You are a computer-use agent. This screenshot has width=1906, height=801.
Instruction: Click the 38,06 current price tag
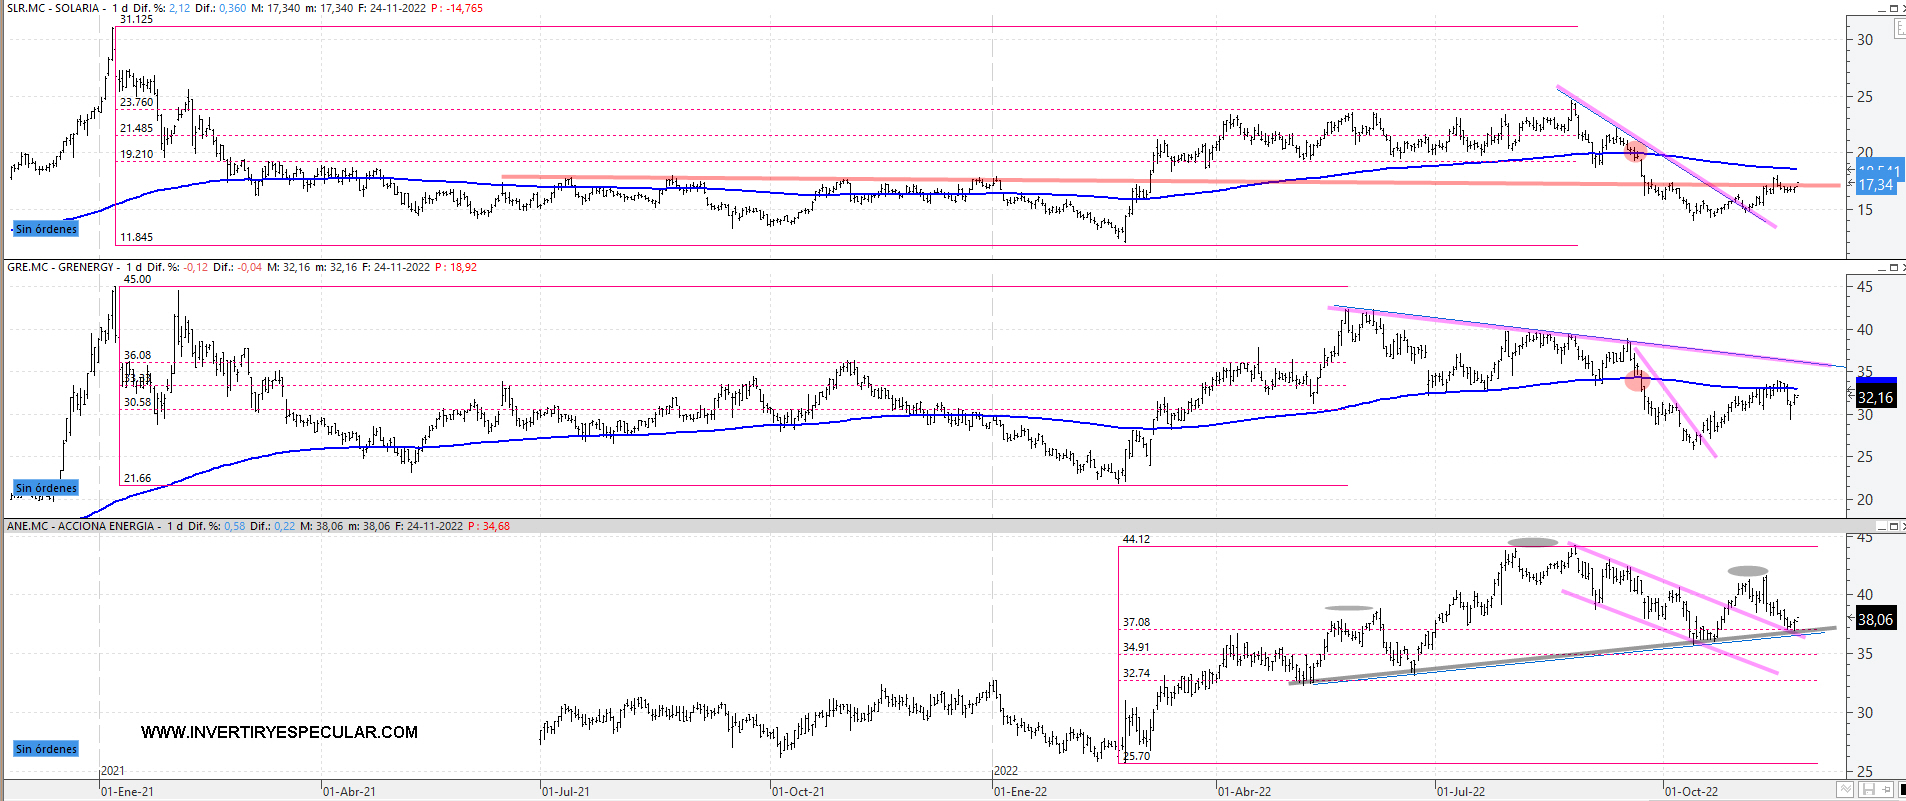pyautogui.click(x=1875, y=620)
